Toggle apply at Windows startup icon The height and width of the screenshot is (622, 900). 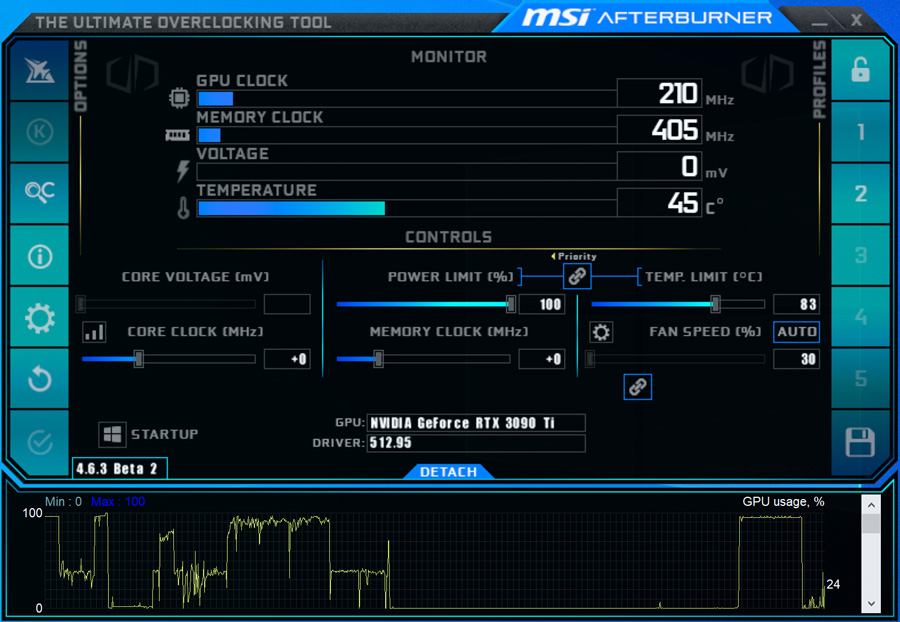(x=112, y=434)
